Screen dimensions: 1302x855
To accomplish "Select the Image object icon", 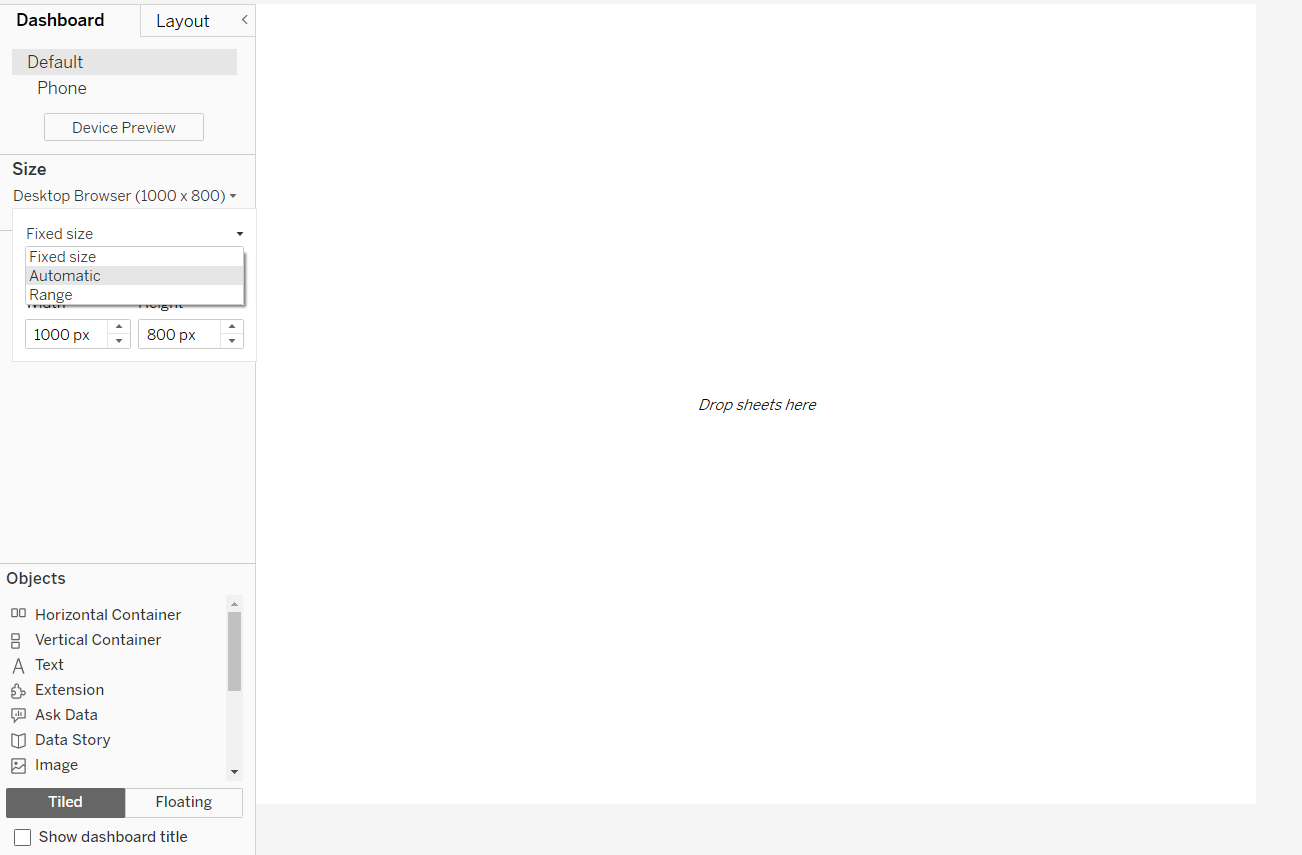I will tap(17, 765).
